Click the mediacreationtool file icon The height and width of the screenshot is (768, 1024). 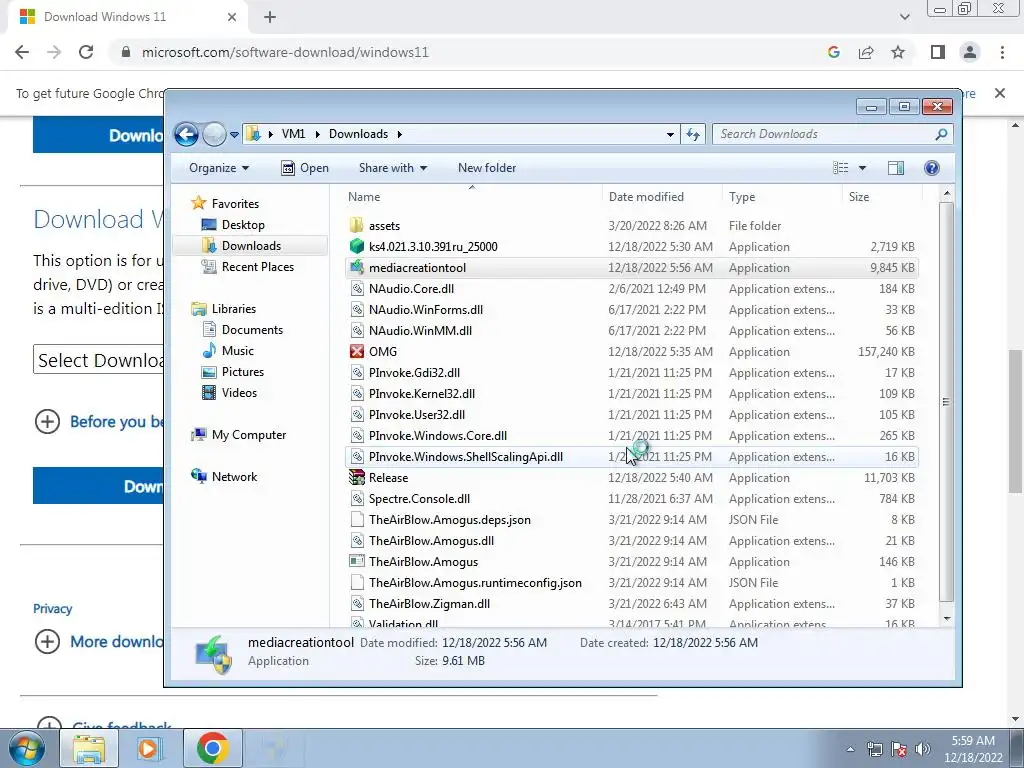click(357, 267)
